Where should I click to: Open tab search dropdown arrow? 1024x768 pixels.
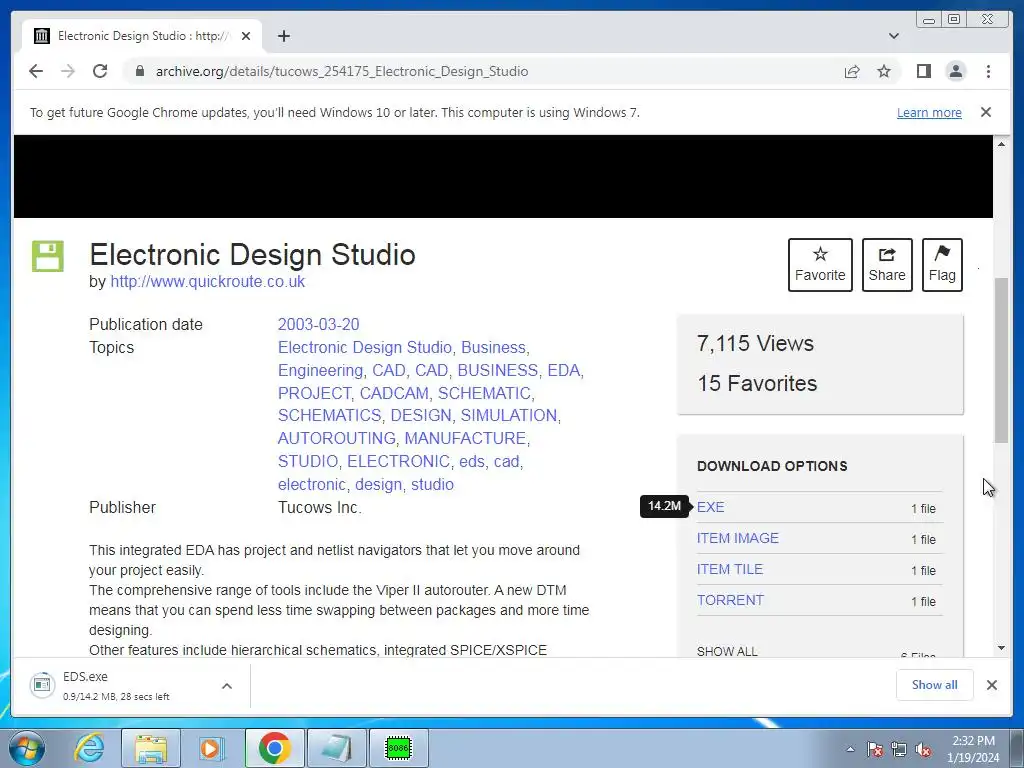tap(894, 36)
